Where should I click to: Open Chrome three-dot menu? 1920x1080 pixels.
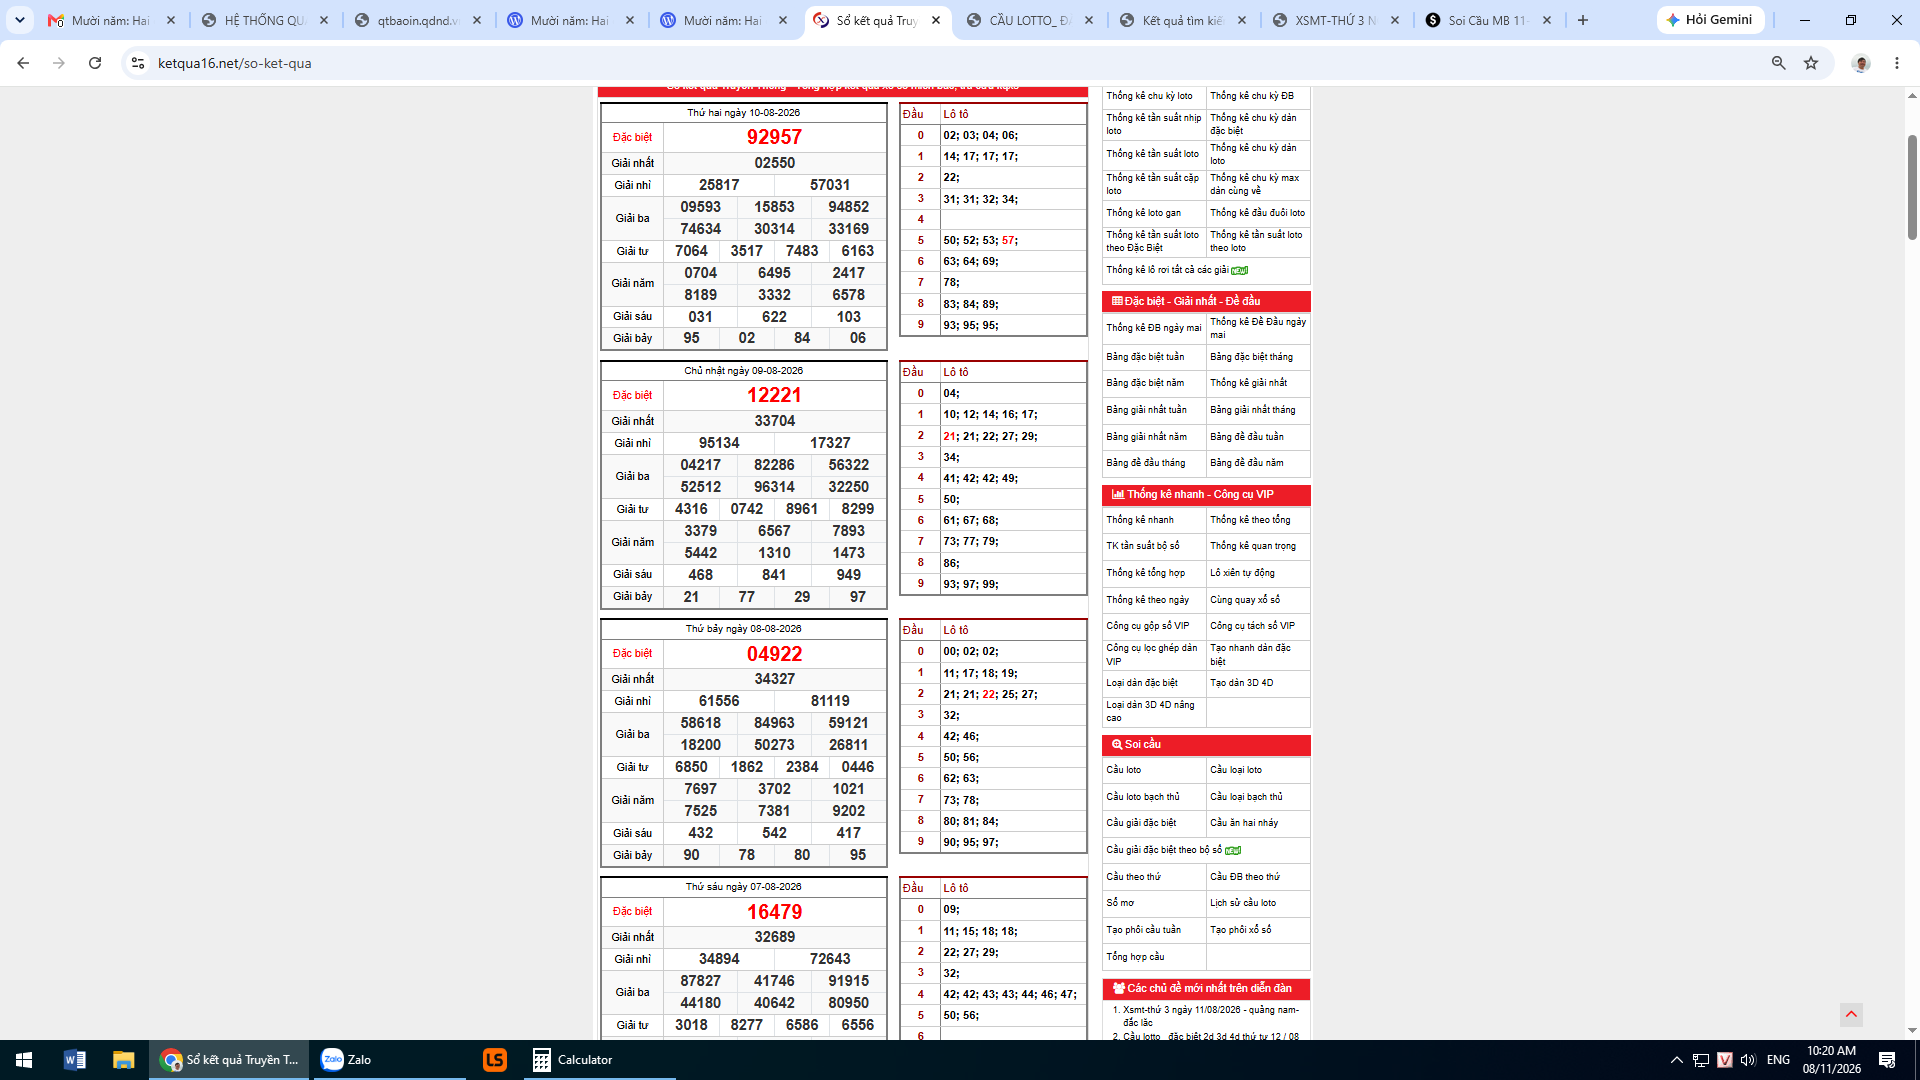click(1897, 63)
